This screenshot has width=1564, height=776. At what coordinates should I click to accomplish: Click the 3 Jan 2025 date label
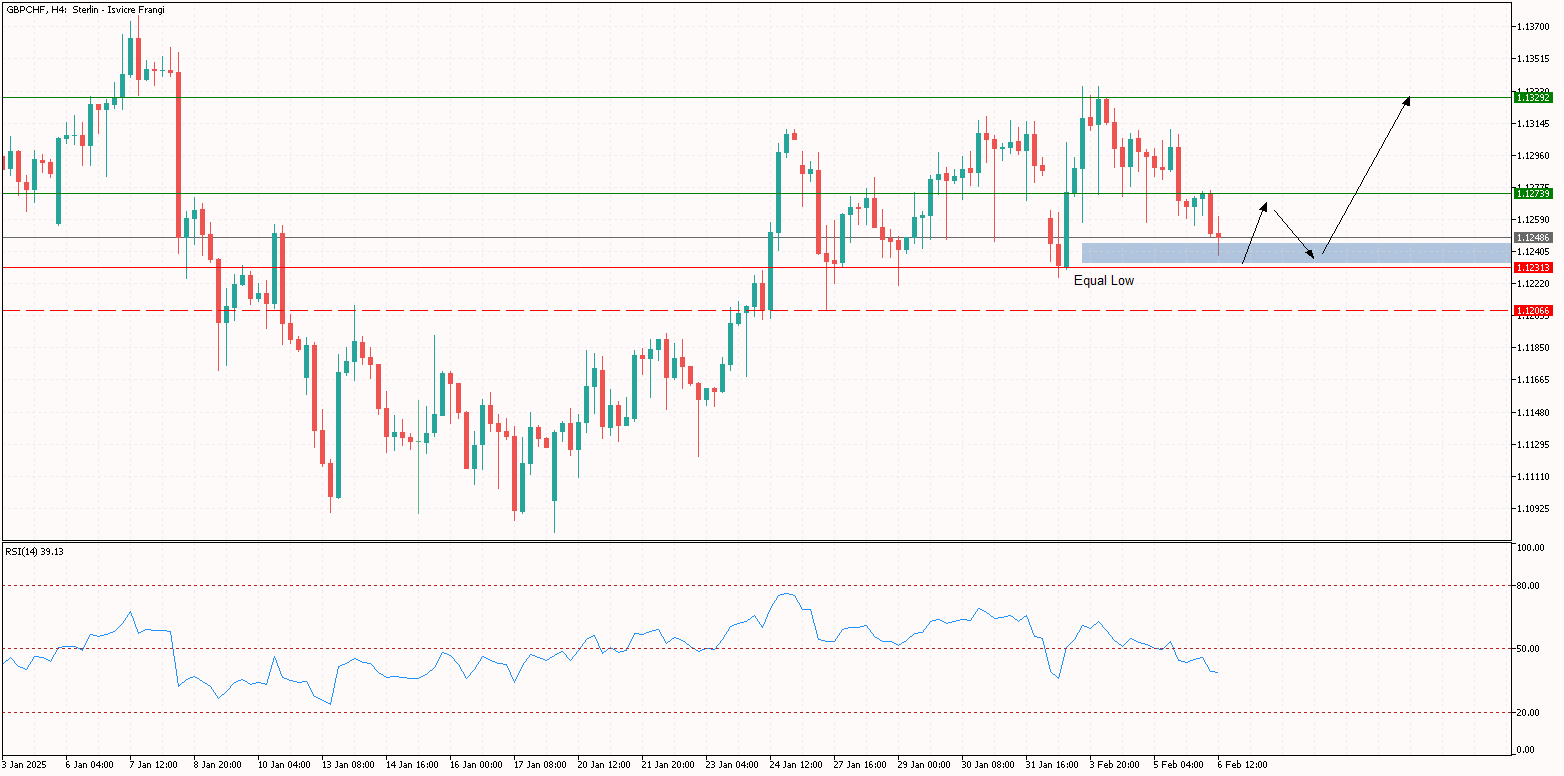24,765
